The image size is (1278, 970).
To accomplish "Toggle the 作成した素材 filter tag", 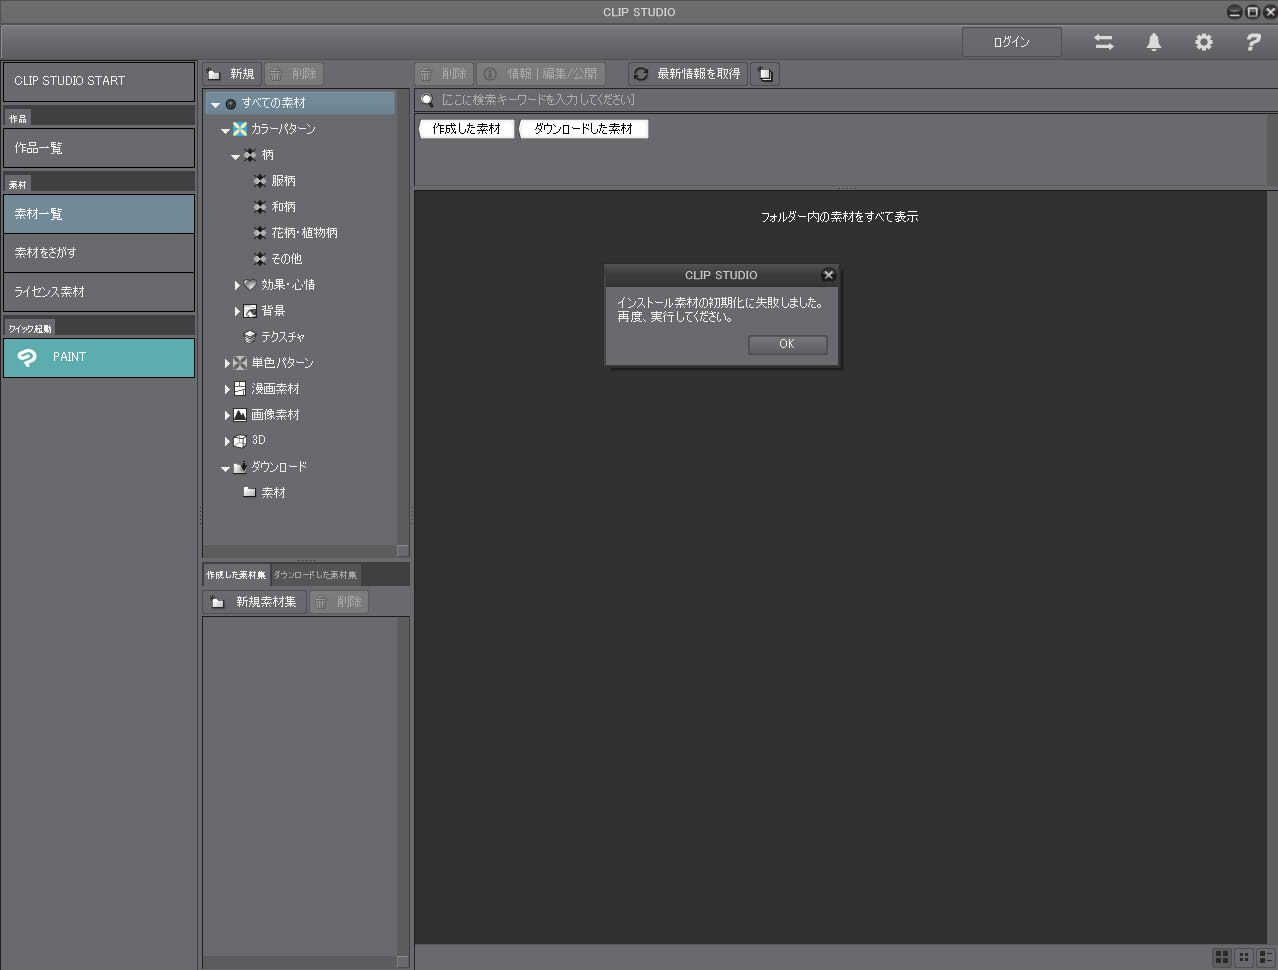I will 466,129.
